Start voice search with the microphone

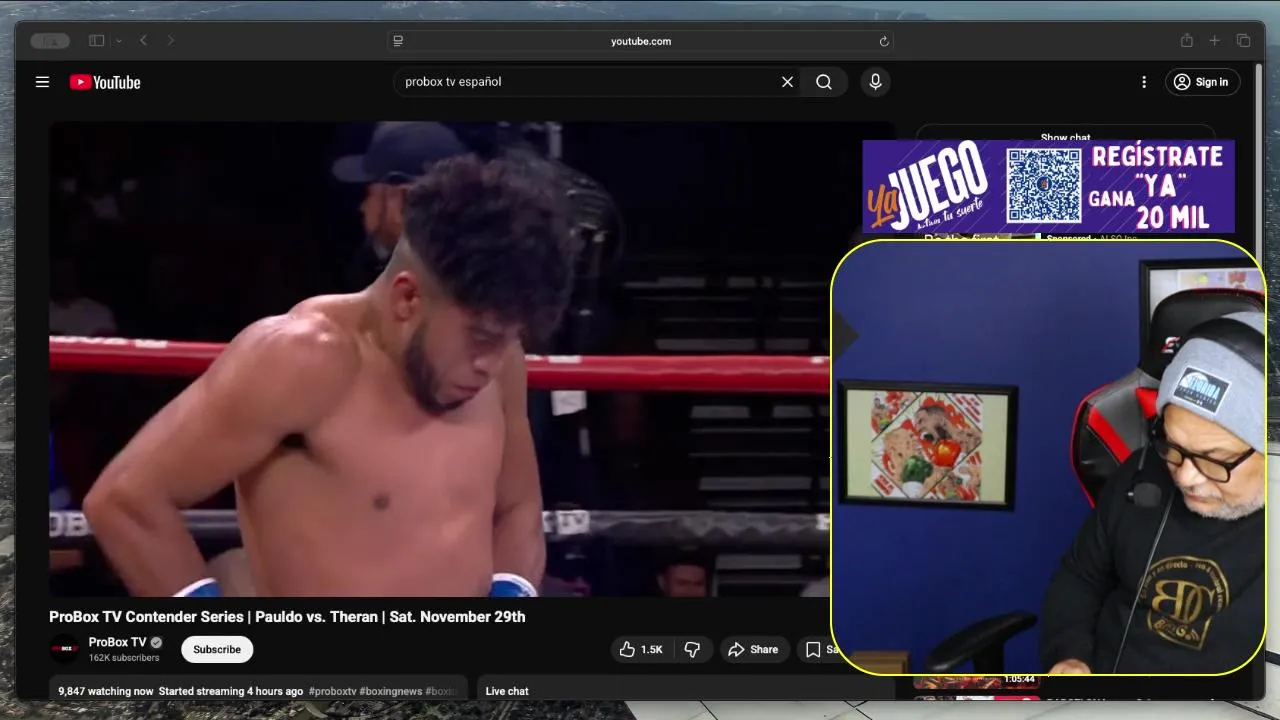pos(875,82)
